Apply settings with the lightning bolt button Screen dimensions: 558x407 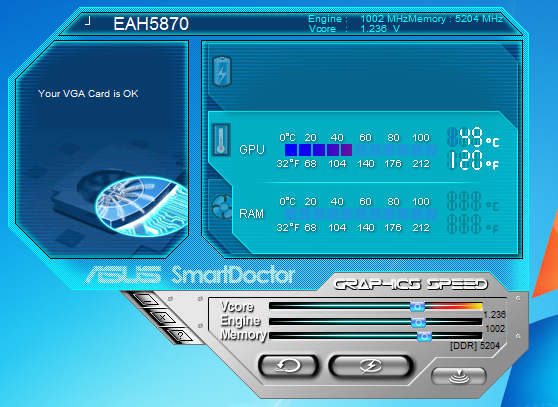click(x=370, y=365)
